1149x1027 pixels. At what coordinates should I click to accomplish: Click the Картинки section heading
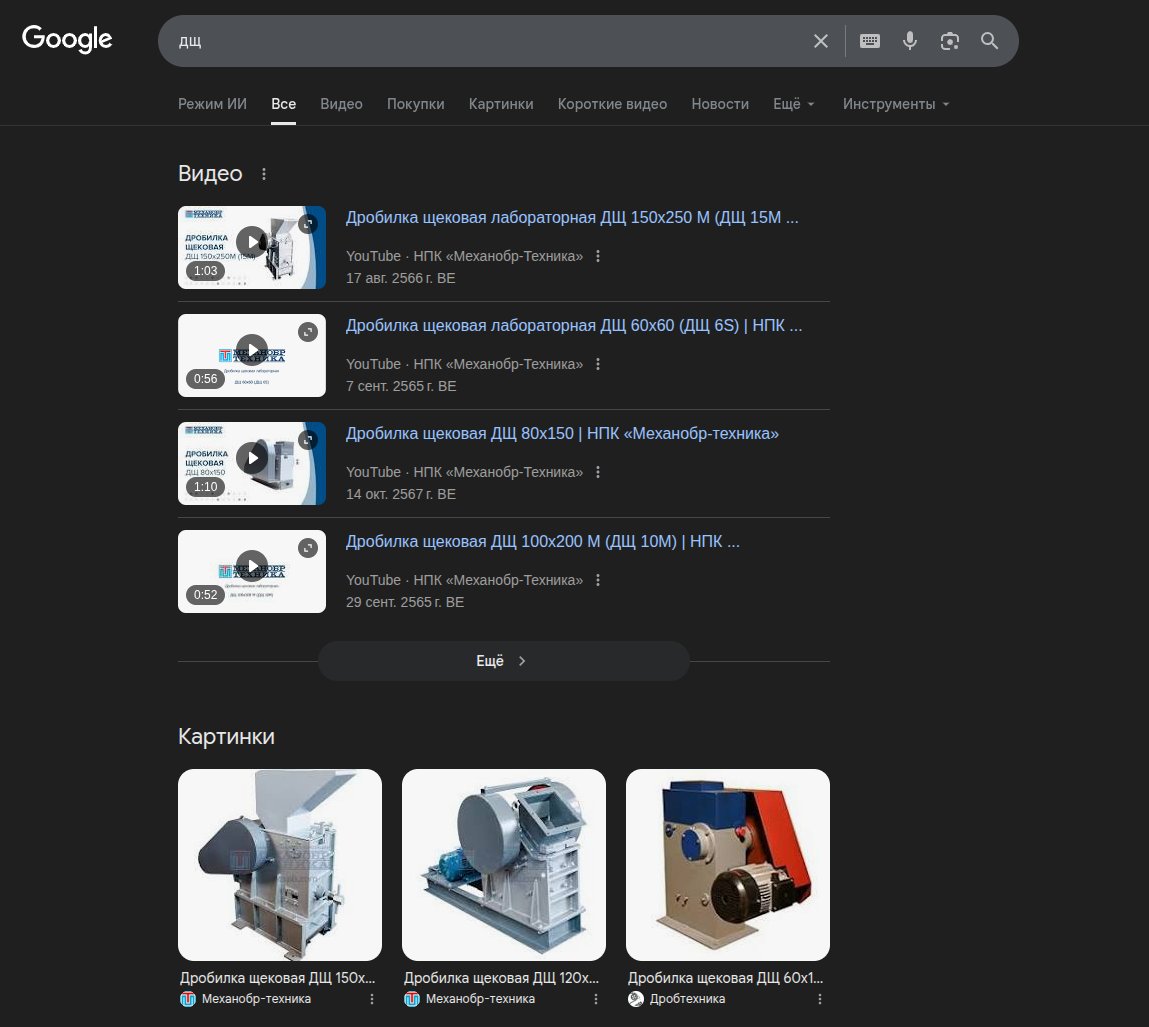pyautogui.click(x=226, y=736)
